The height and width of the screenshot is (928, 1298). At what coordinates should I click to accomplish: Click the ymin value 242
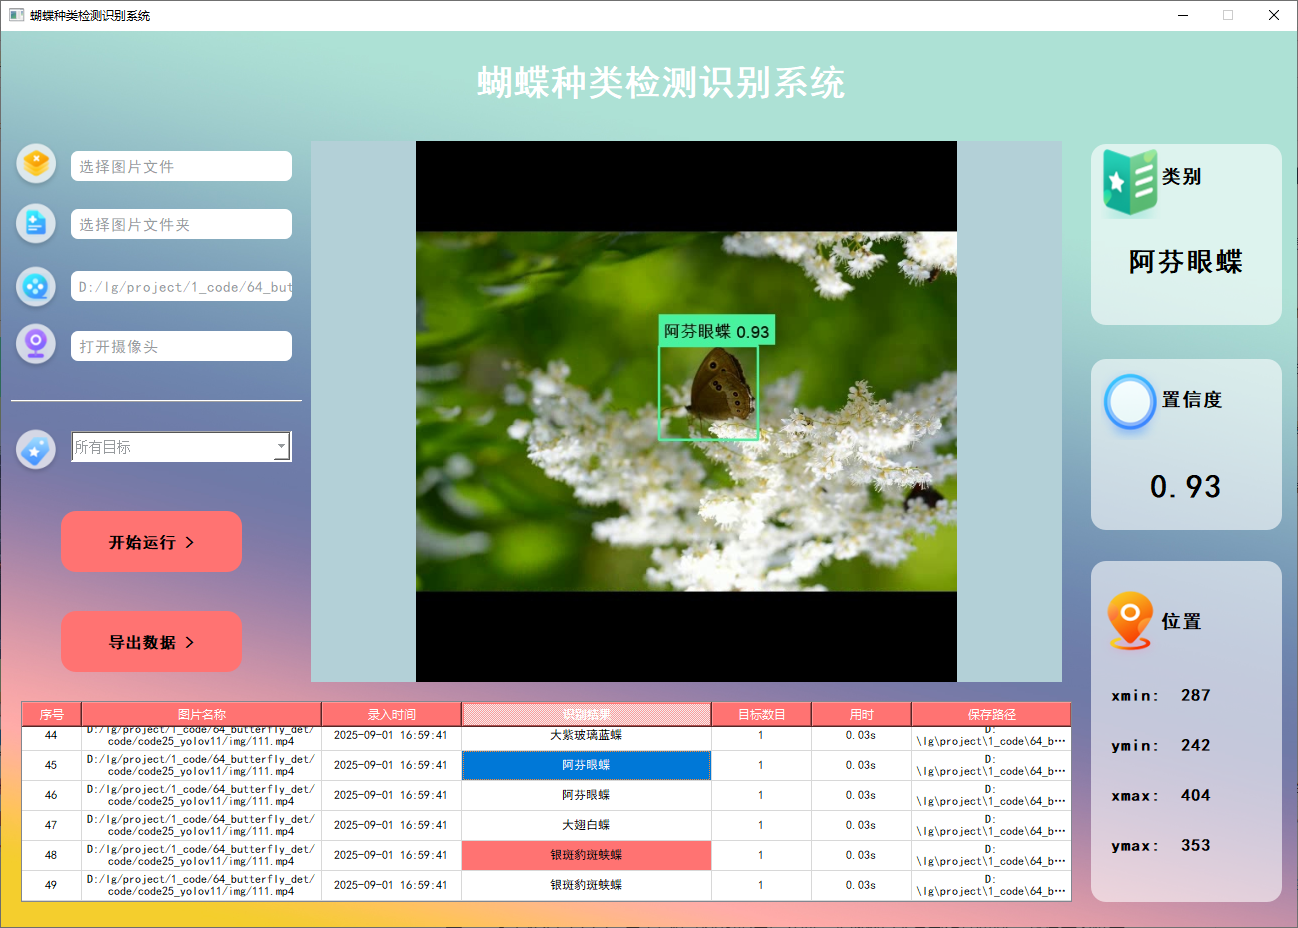(1195, 745)
